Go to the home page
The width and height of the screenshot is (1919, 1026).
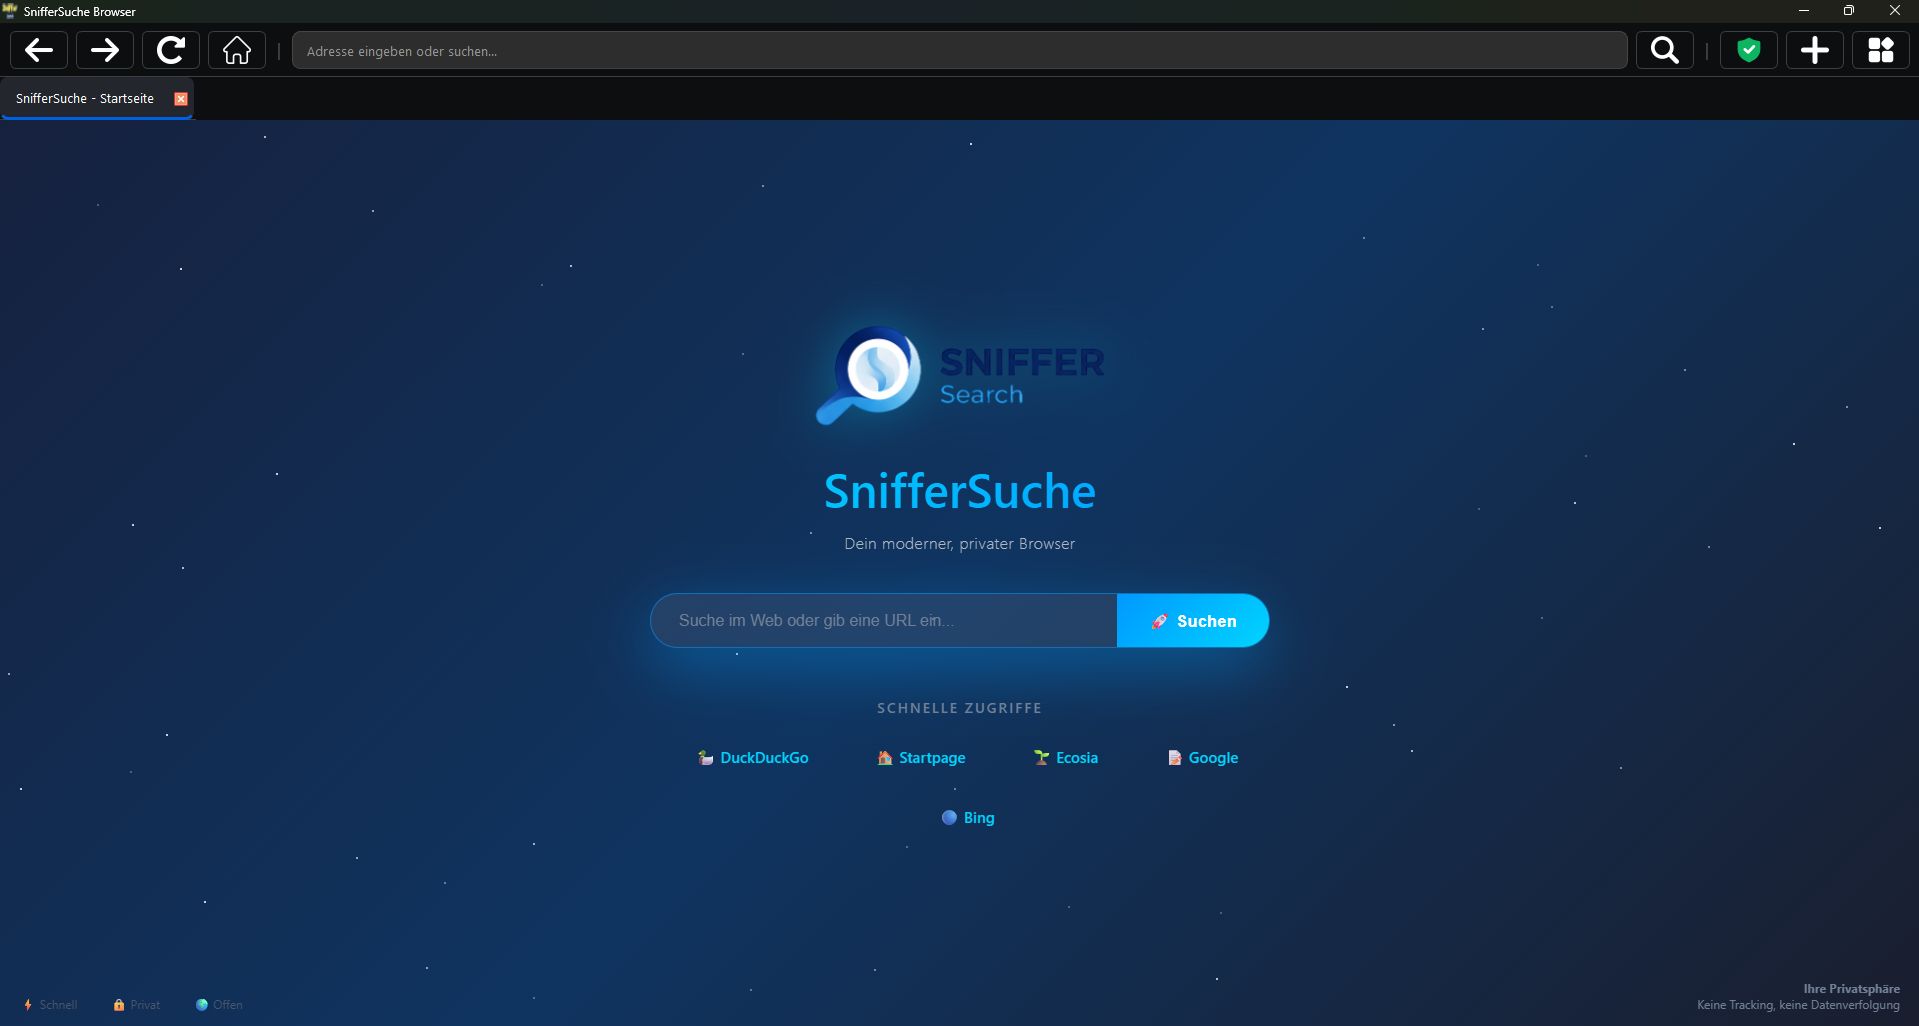pyautogui.click(x=237, y=50)
